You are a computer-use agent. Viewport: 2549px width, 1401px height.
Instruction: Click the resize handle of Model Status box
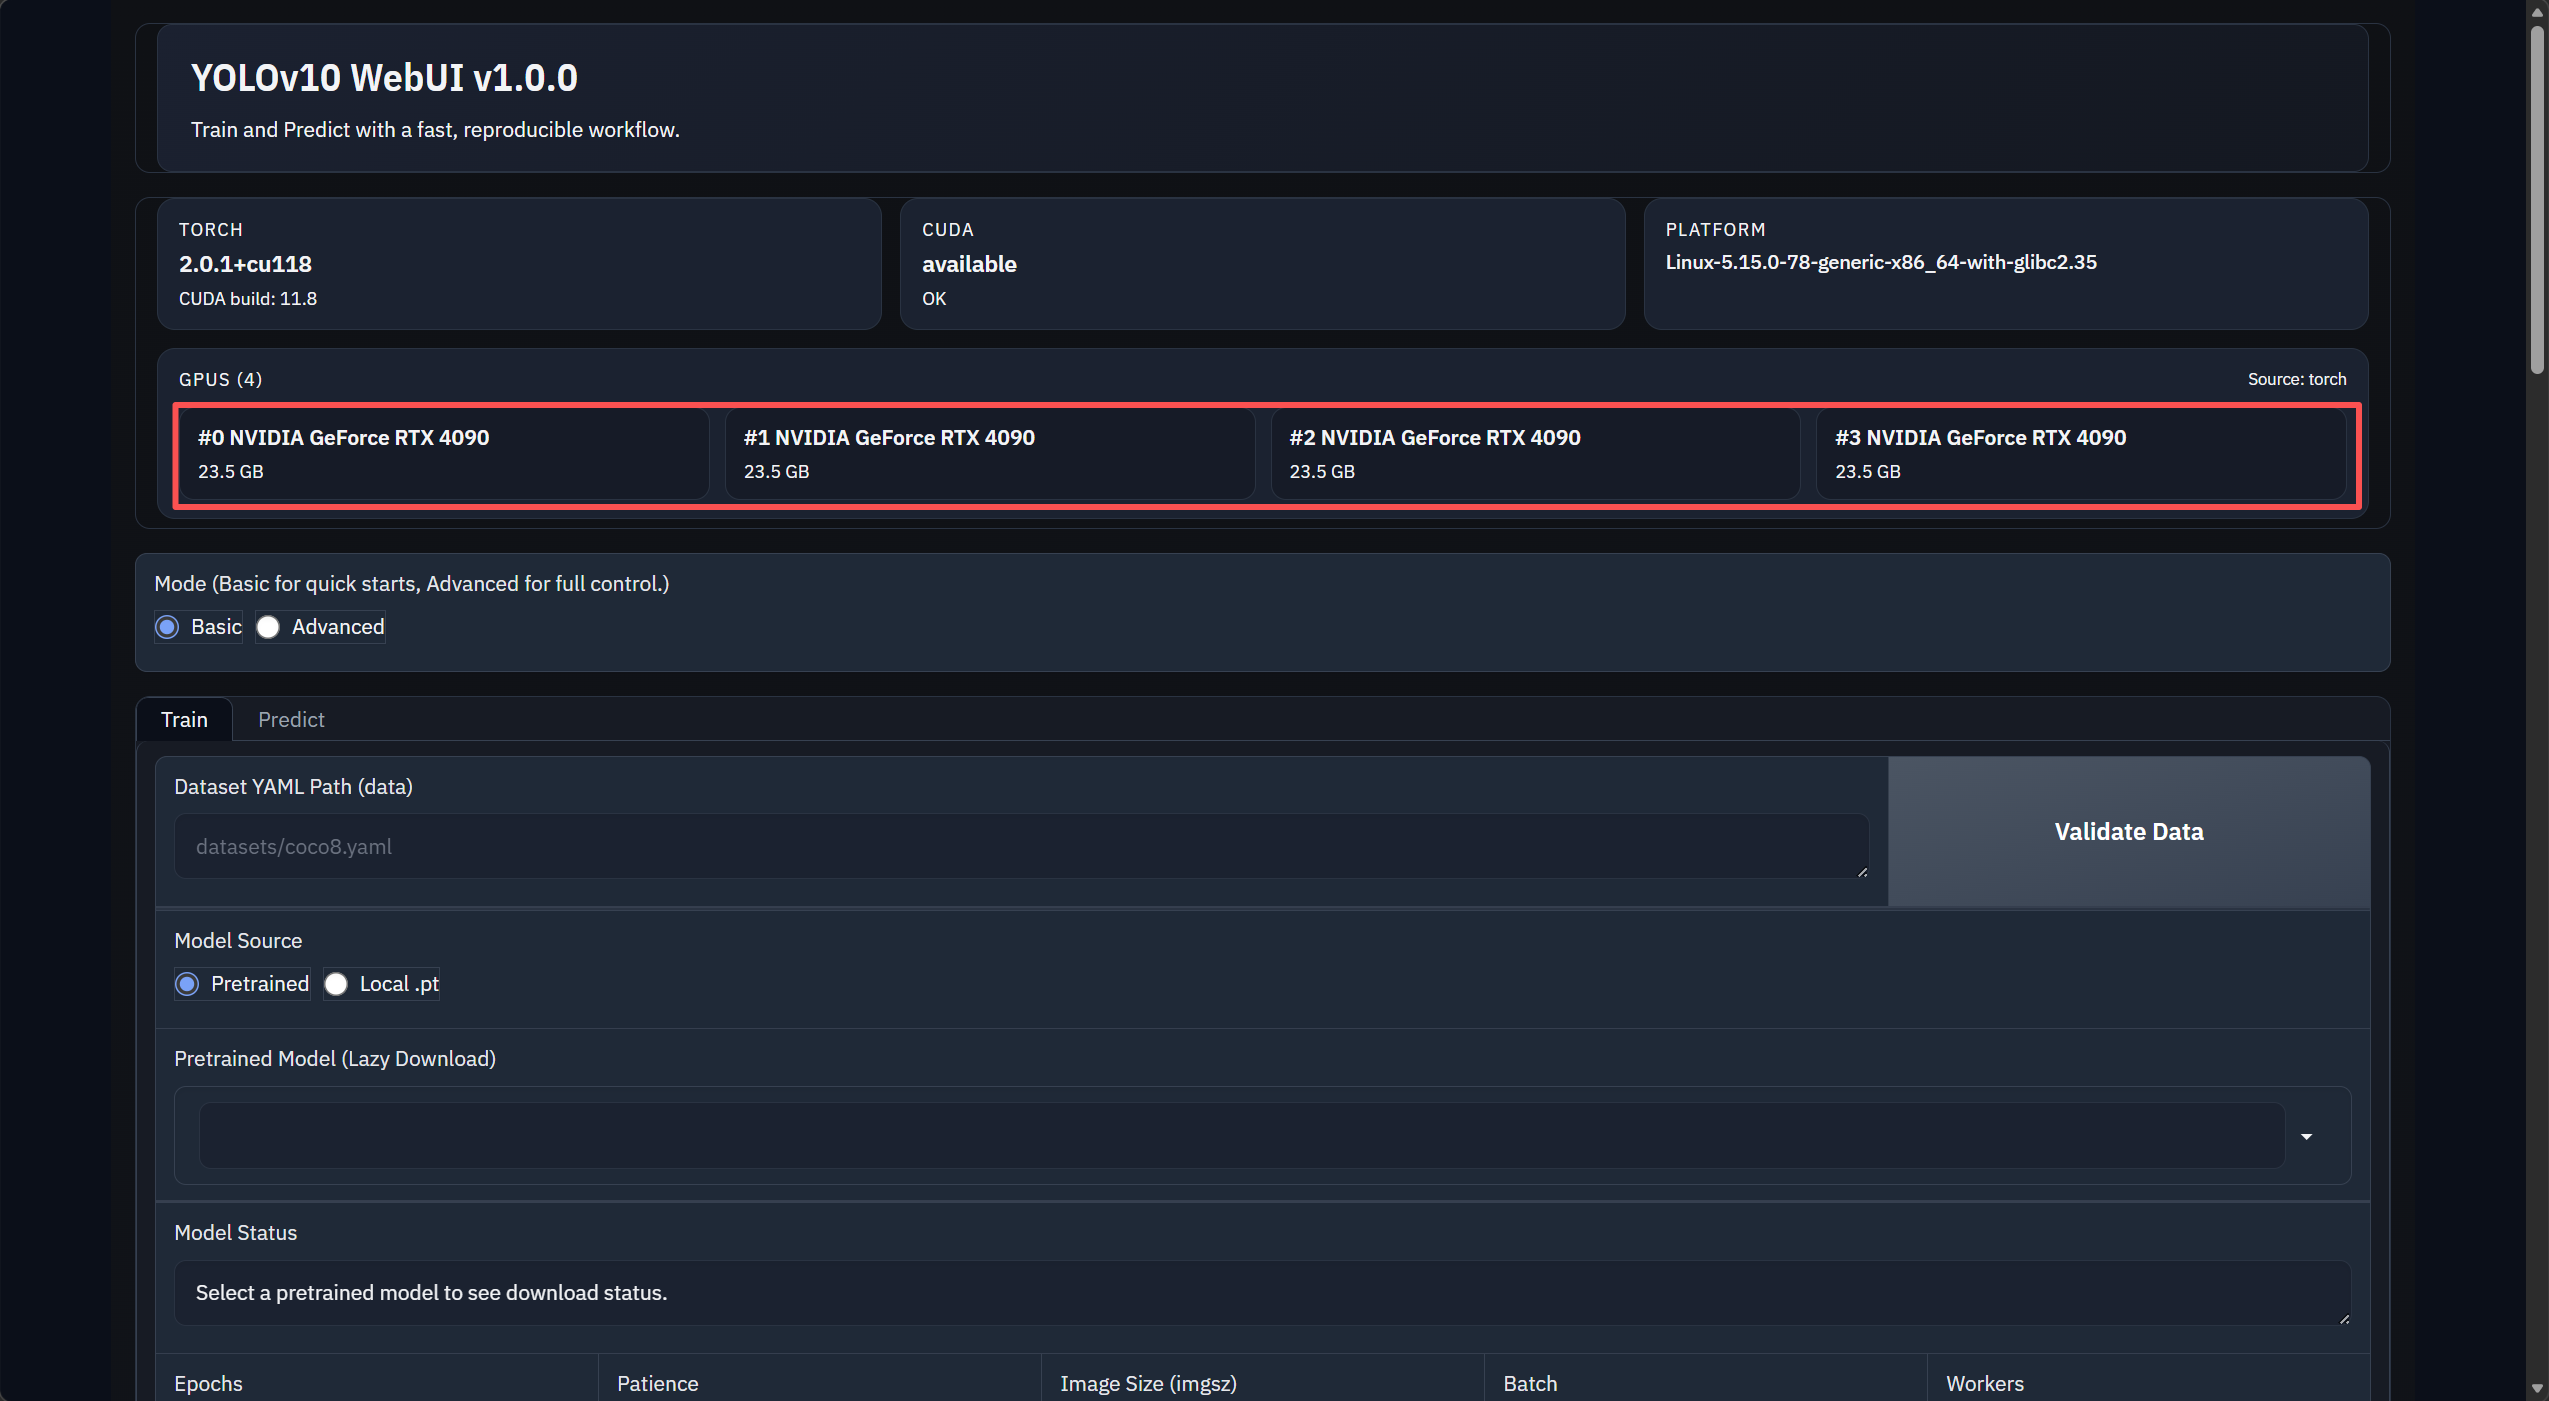[2344, 1319]
